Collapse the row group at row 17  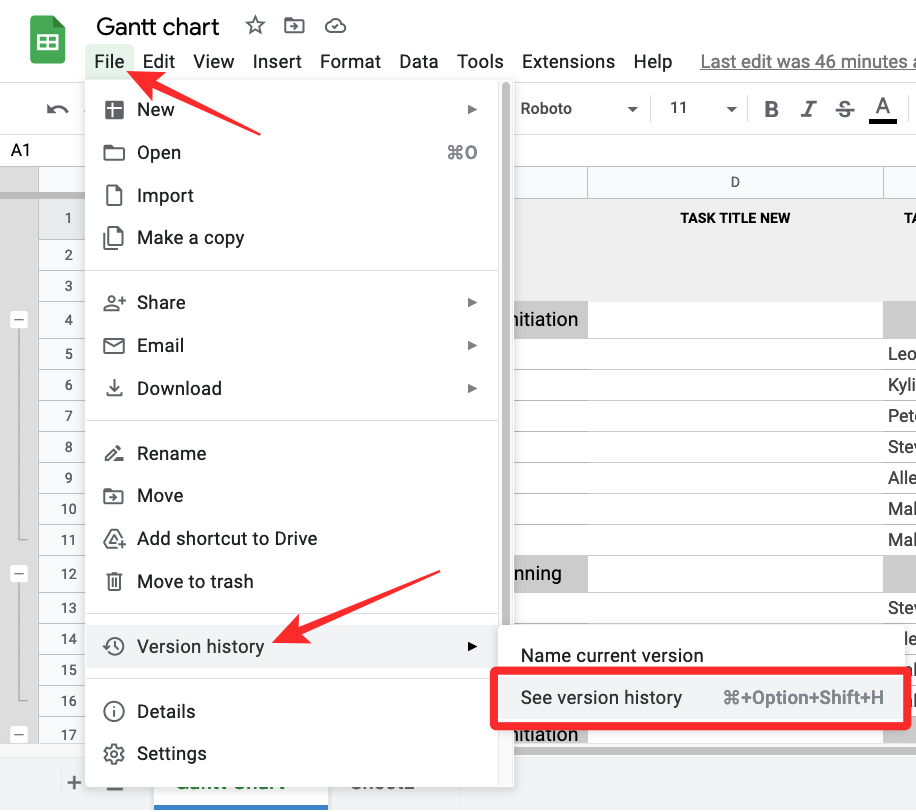(19, 734)
